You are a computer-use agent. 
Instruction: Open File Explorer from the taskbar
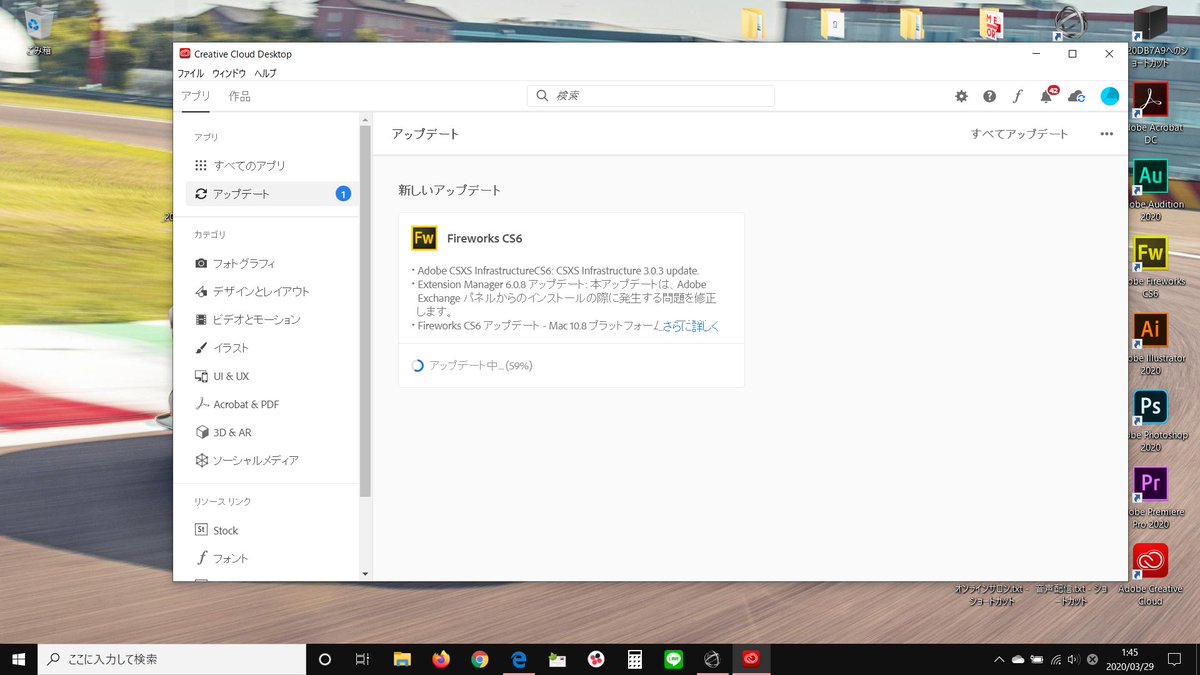402,659
